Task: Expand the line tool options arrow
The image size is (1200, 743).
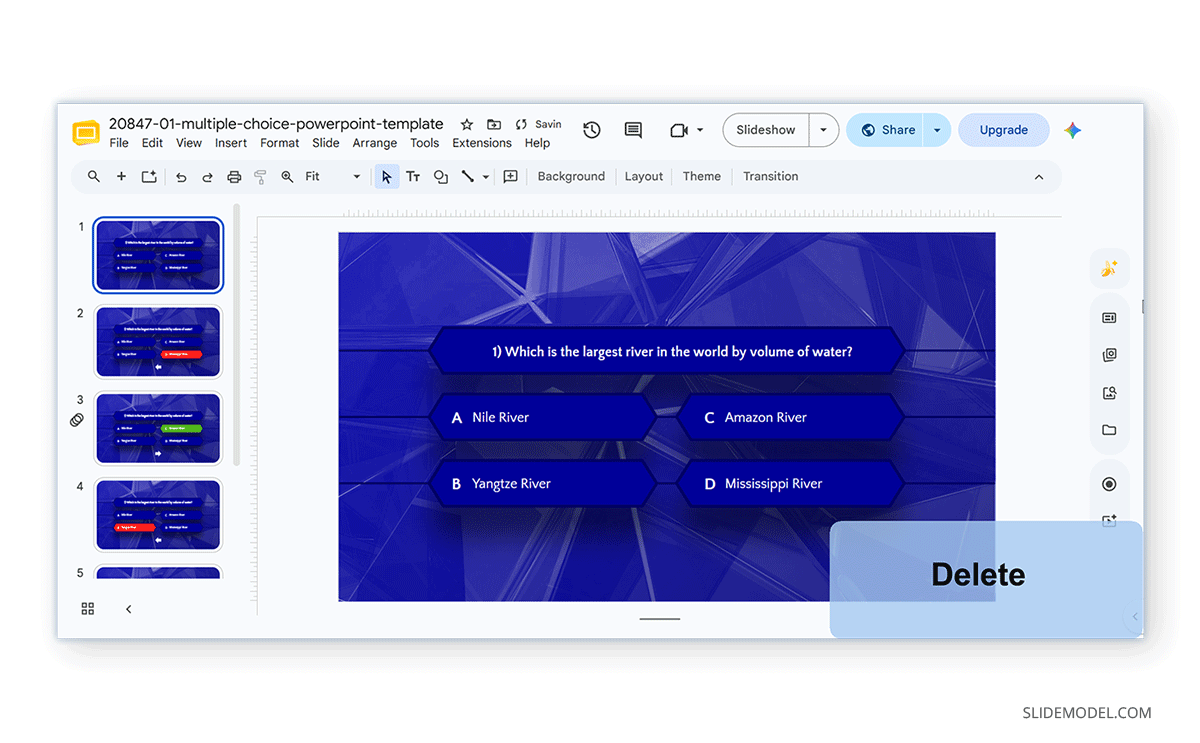Action: point(486,177)
